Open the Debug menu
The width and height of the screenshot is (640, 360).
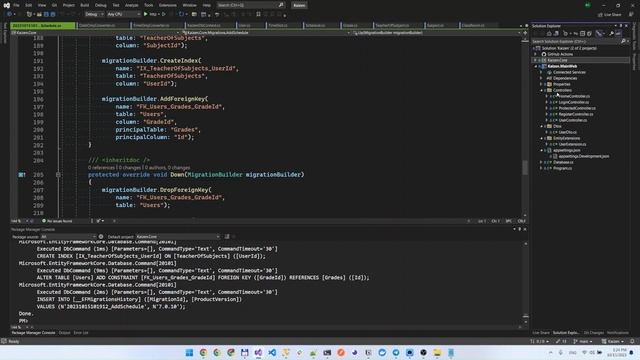tap(100, 5)
